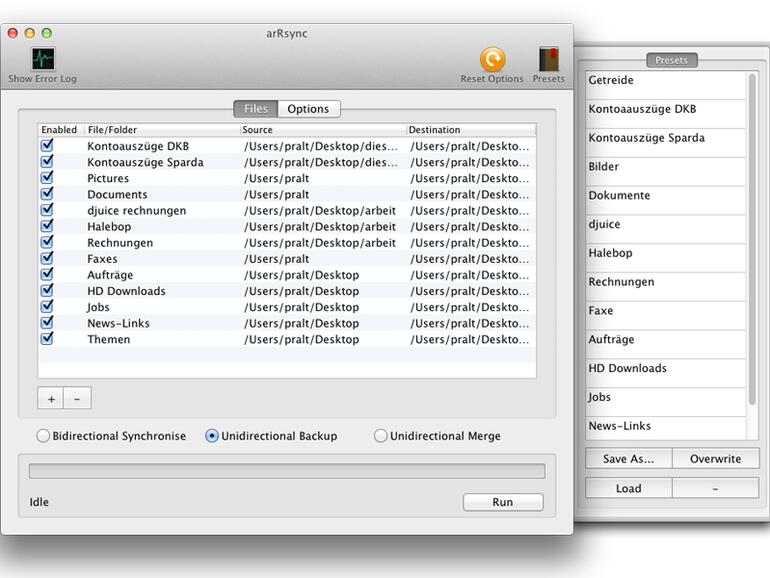
Task: Select the Presets tab in drawer
Action: (x=671, y=60)
